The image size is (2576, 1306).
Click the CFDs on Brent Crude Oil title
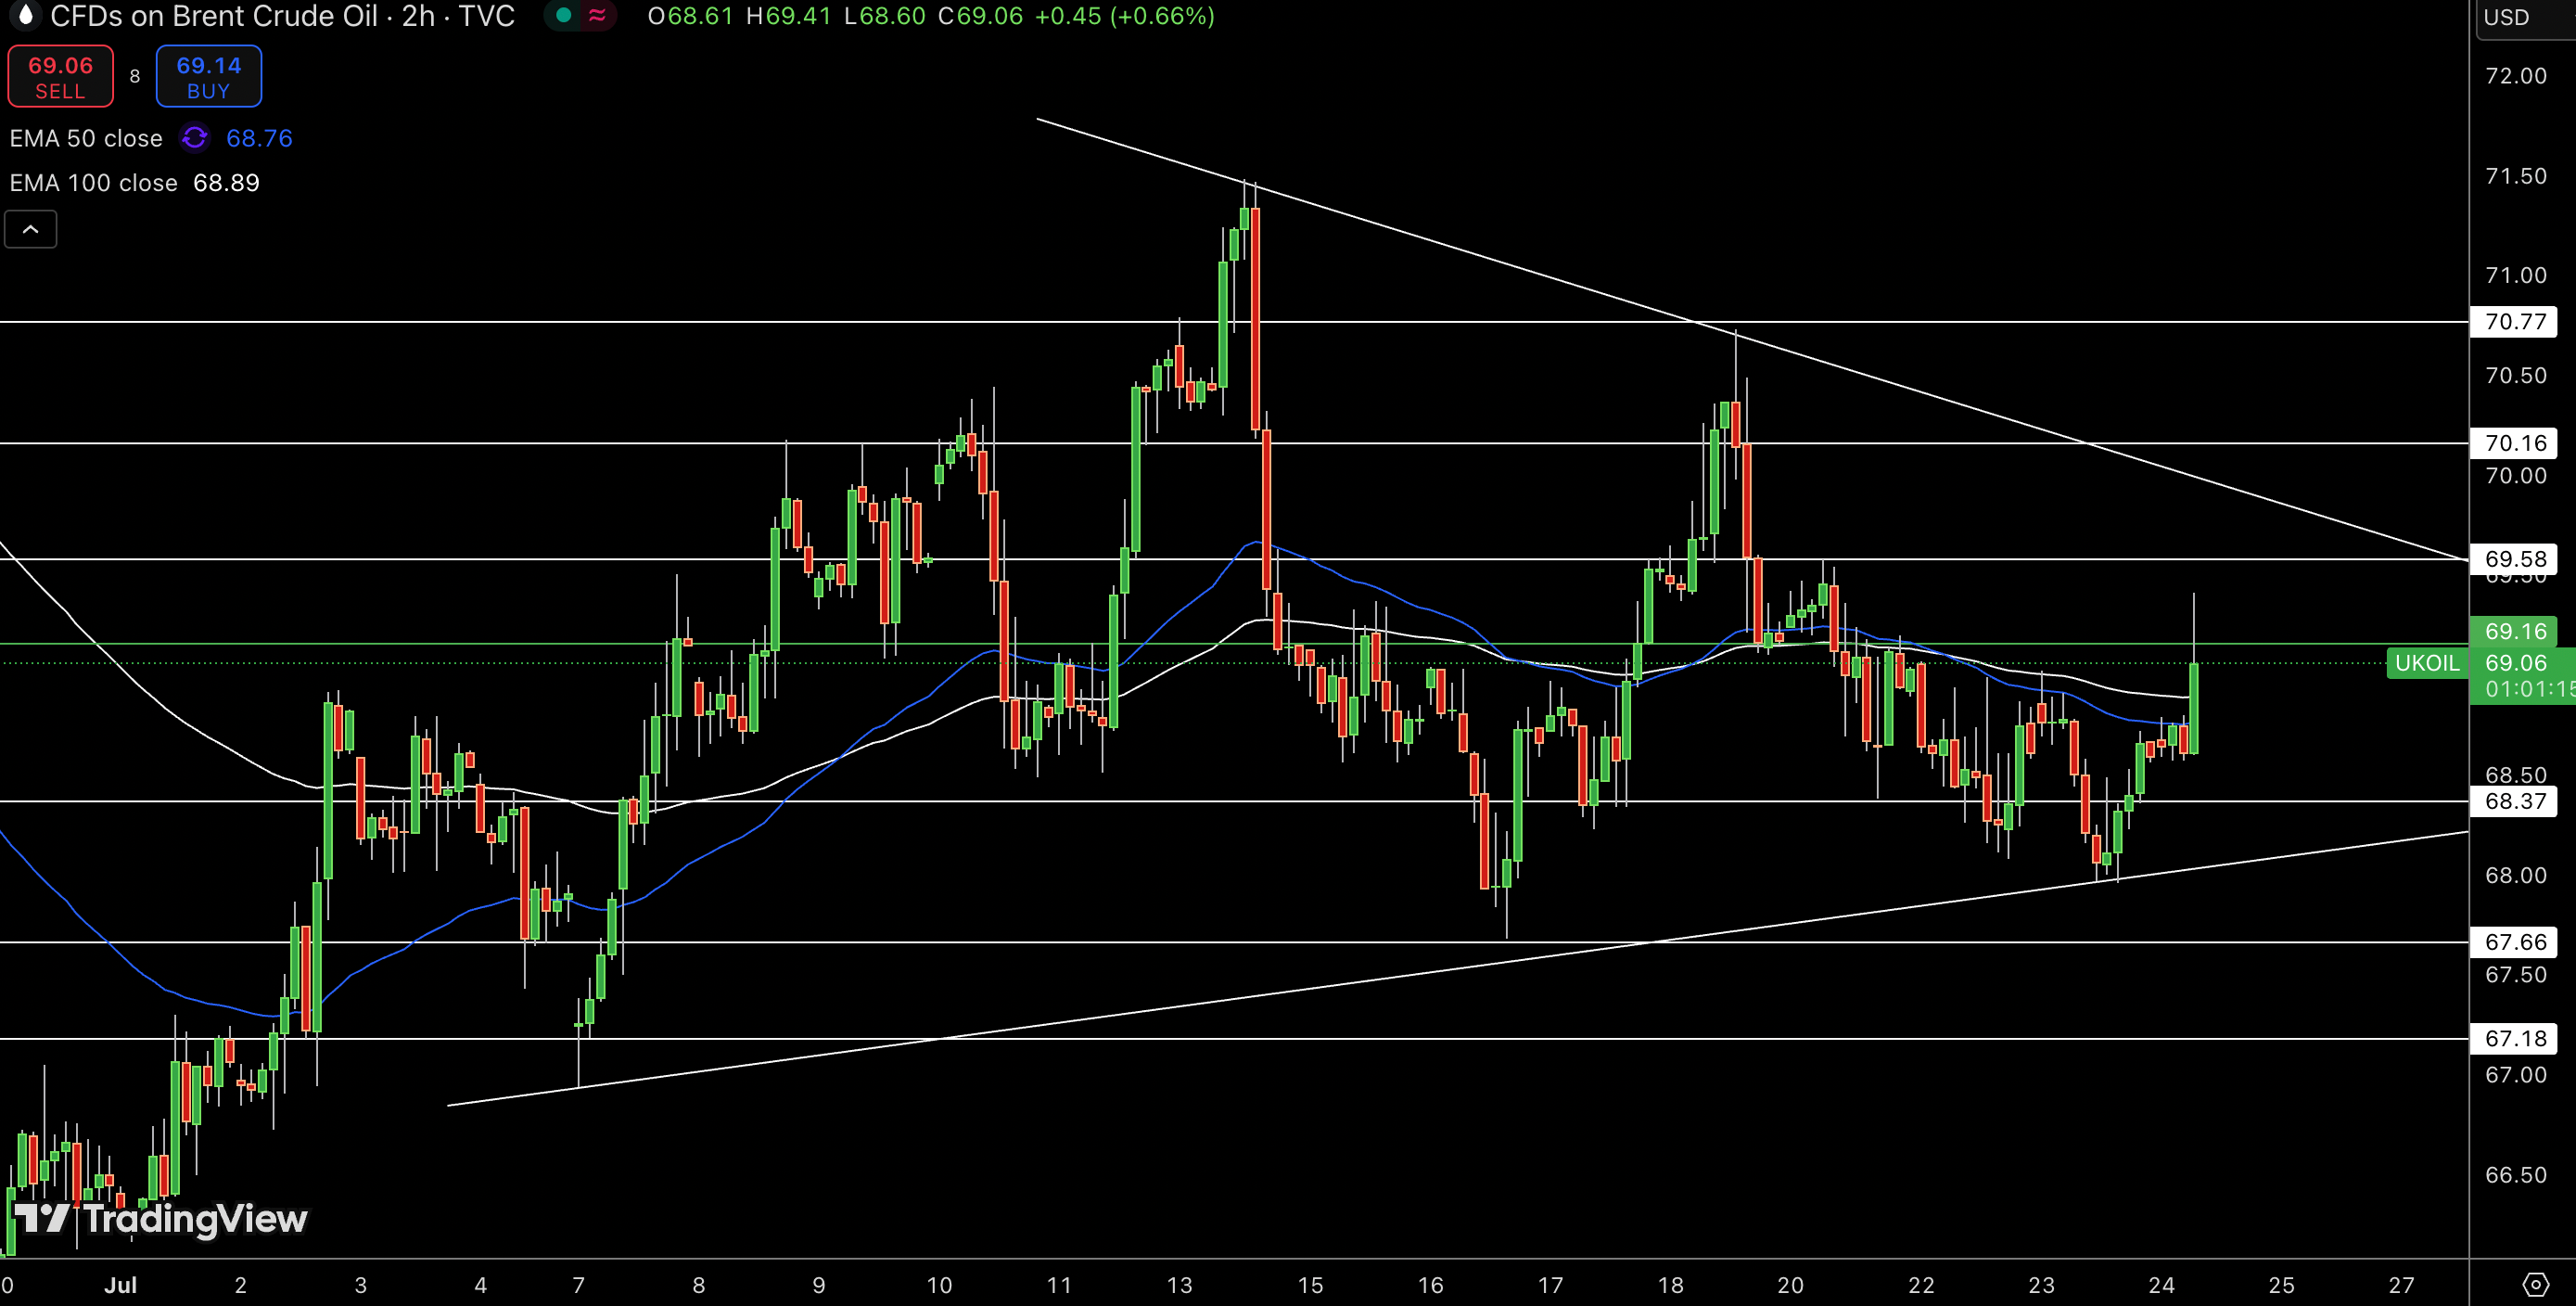click(282, 16)
